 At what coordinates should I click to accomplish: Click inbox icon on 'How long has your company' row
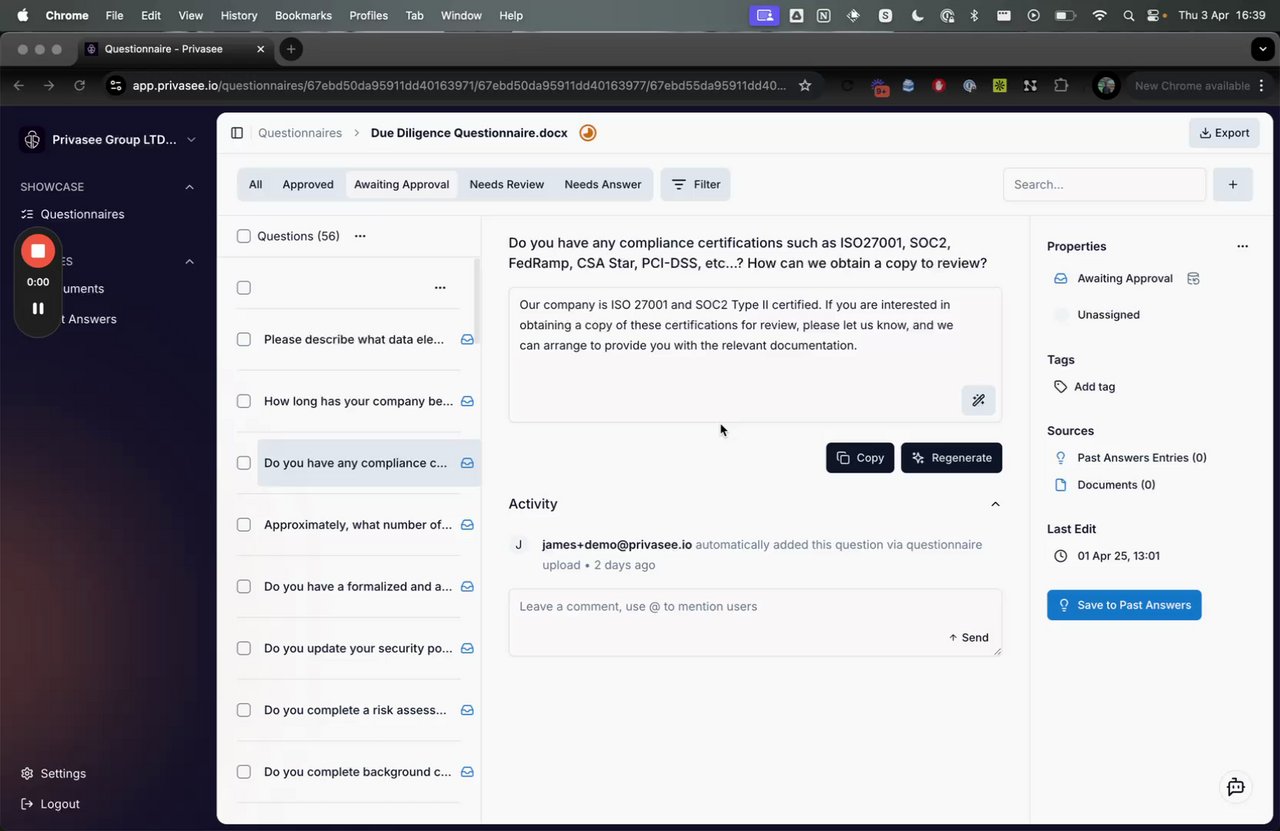tap(467, 402)
